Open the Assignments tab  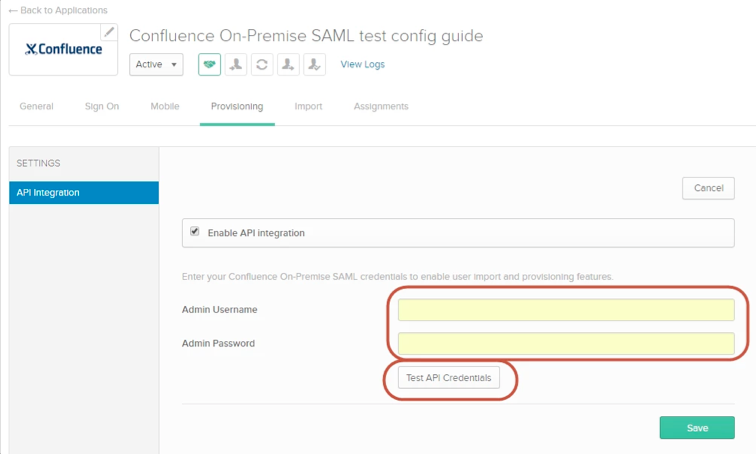tap(381, 106)
